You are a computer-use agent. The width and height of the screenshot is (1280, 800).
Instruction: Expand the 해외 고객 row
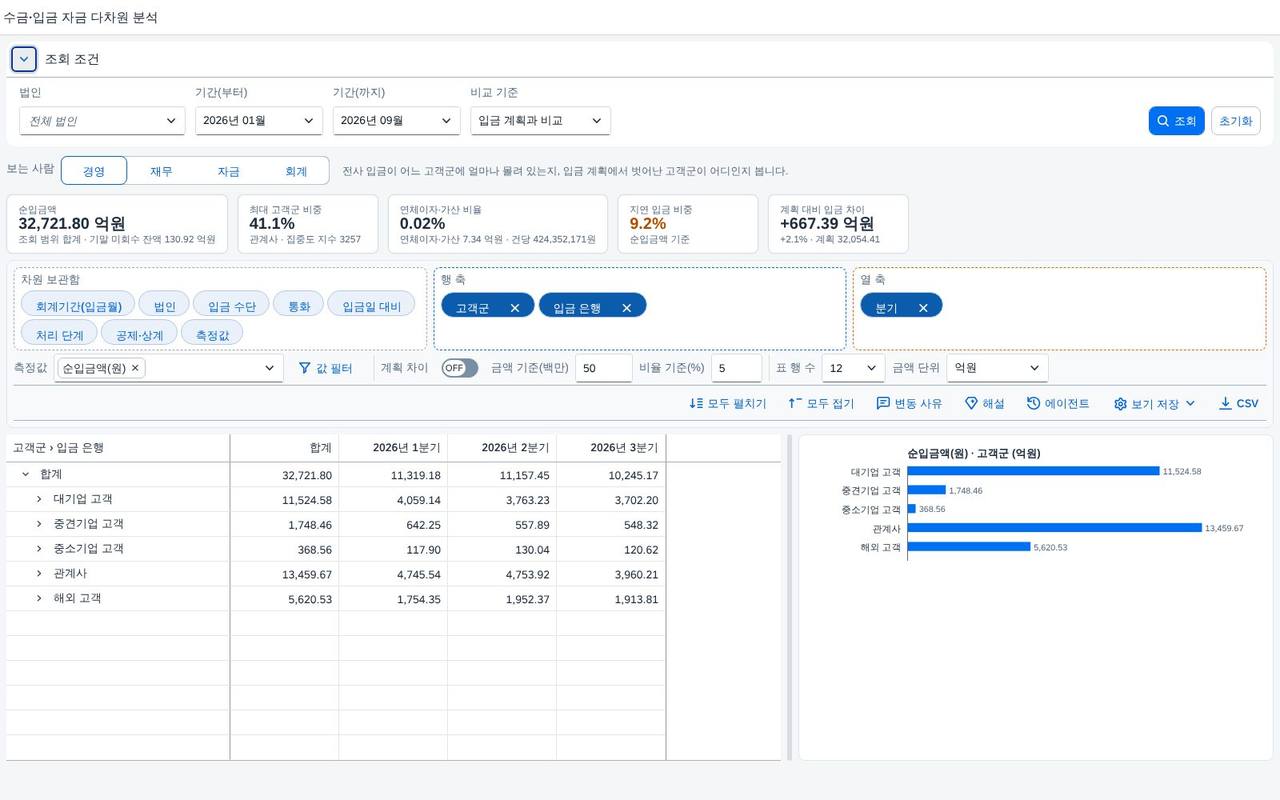pyautogui.click(x=39, y=598)
